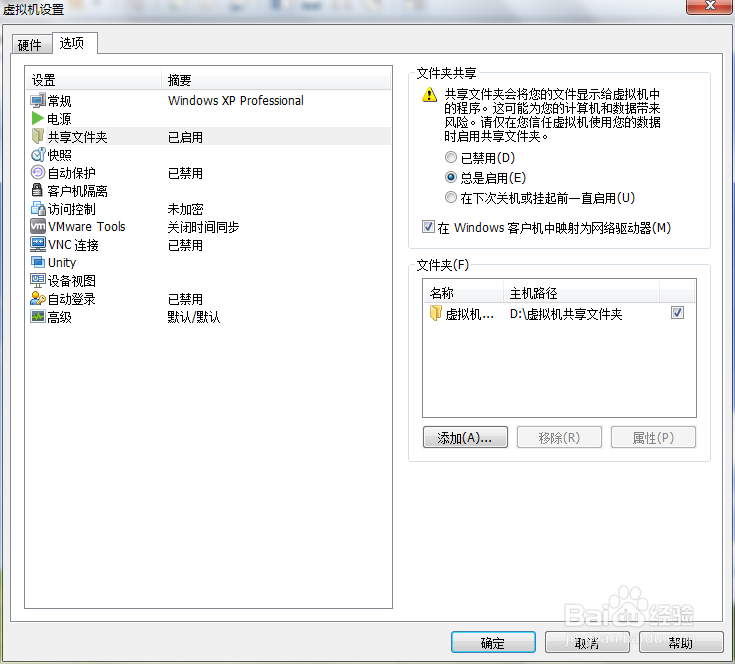Confirm with the 确定 button

pyautogui.click(x=493, y=642)
